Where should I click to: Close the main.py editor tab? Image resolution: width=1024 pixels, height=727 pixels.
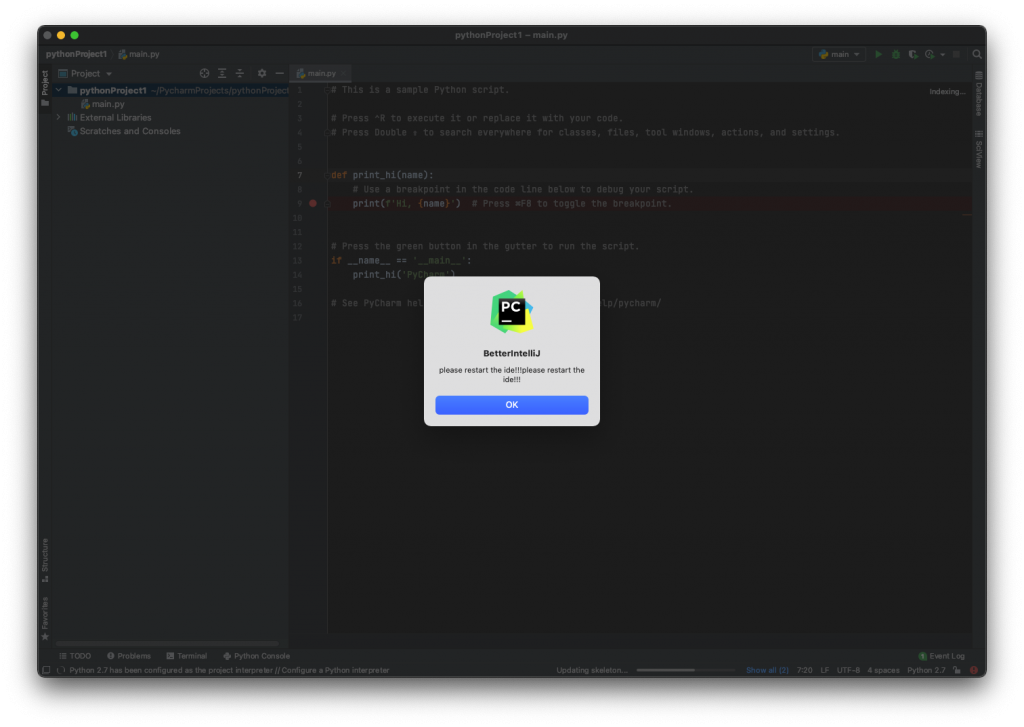pyautogui.click(x=344, y=74)
